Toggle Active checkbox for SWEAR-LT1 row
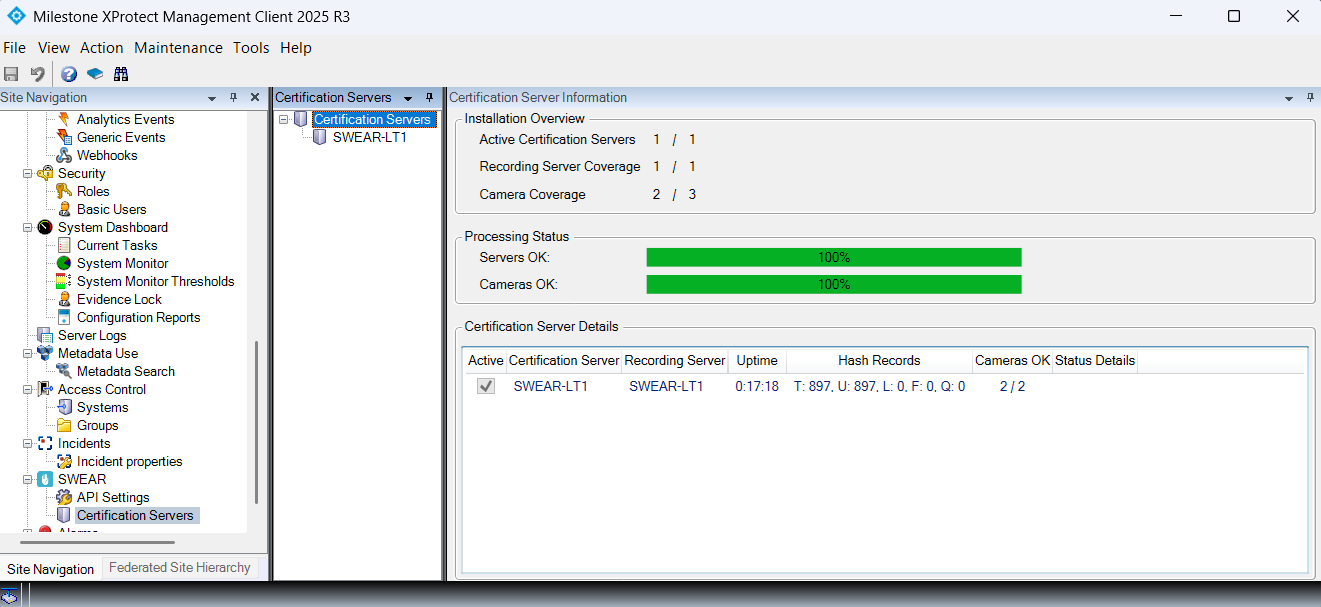 click(x=486, y=386)
